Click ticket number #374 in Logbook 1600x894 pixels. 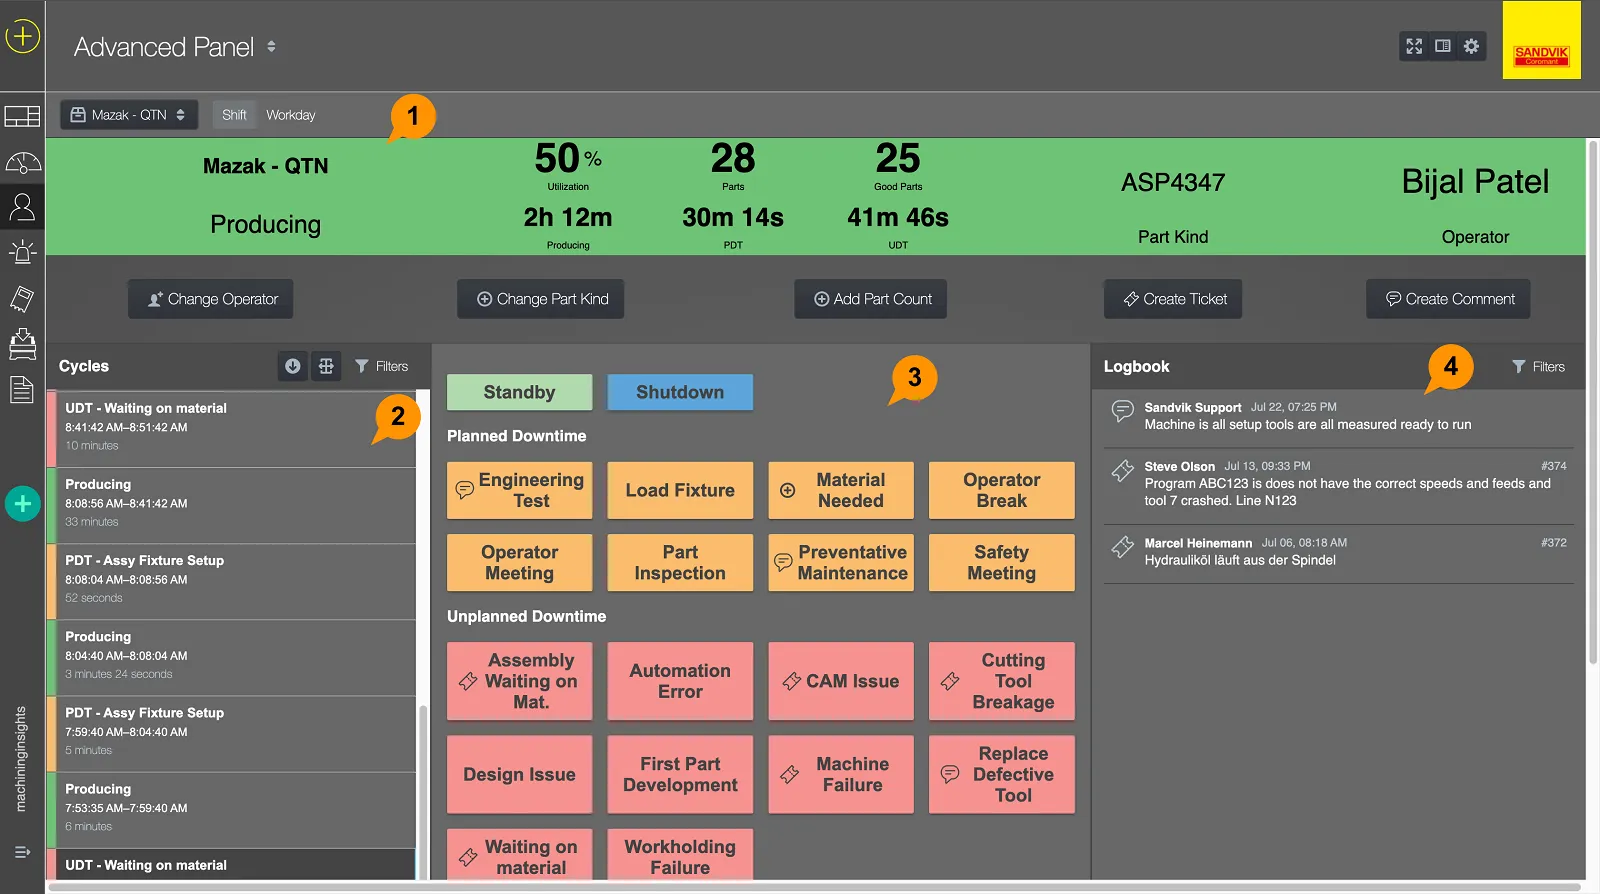pyautogui.click(x=1554, y=466)
